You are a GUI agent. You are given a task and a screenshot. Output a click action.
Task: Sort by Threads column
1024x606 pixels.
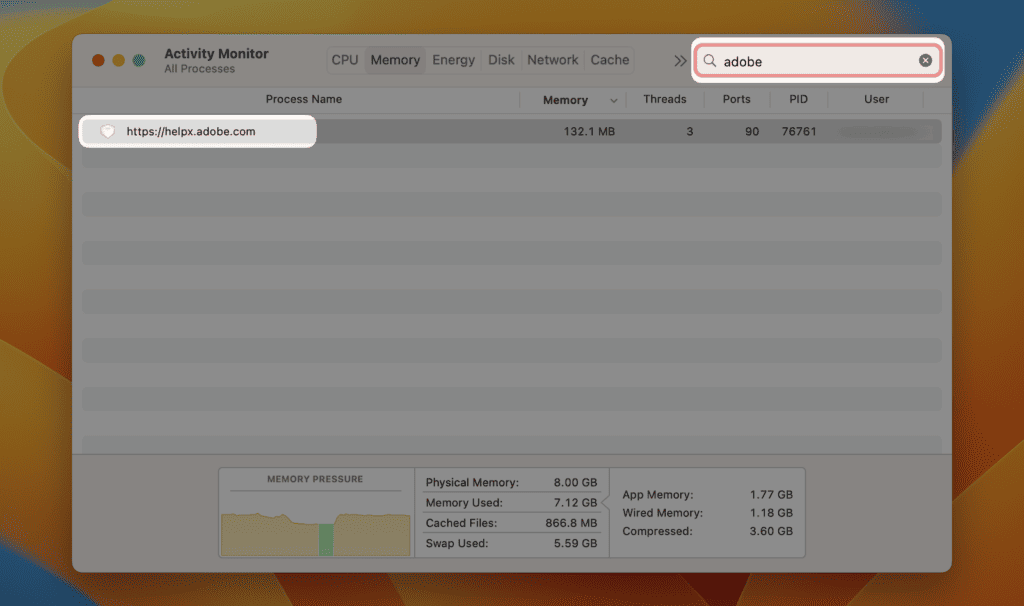(x=665, y=99)
